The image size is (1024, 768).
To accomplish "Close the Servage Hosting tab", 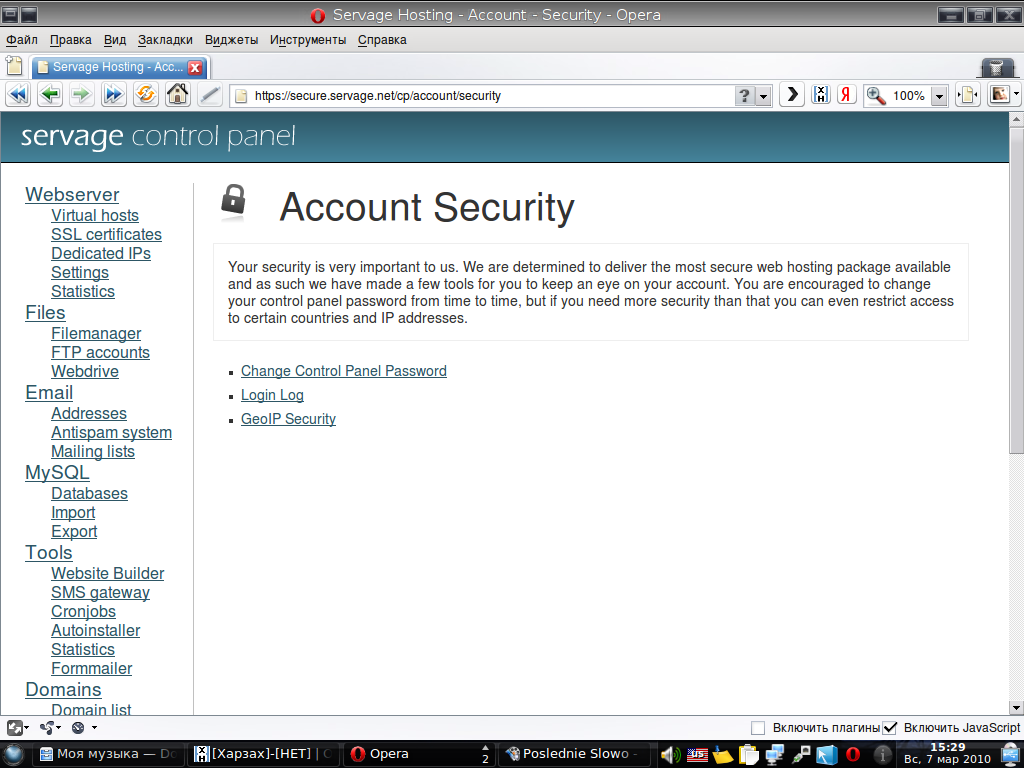I will [x=195, y=67].
